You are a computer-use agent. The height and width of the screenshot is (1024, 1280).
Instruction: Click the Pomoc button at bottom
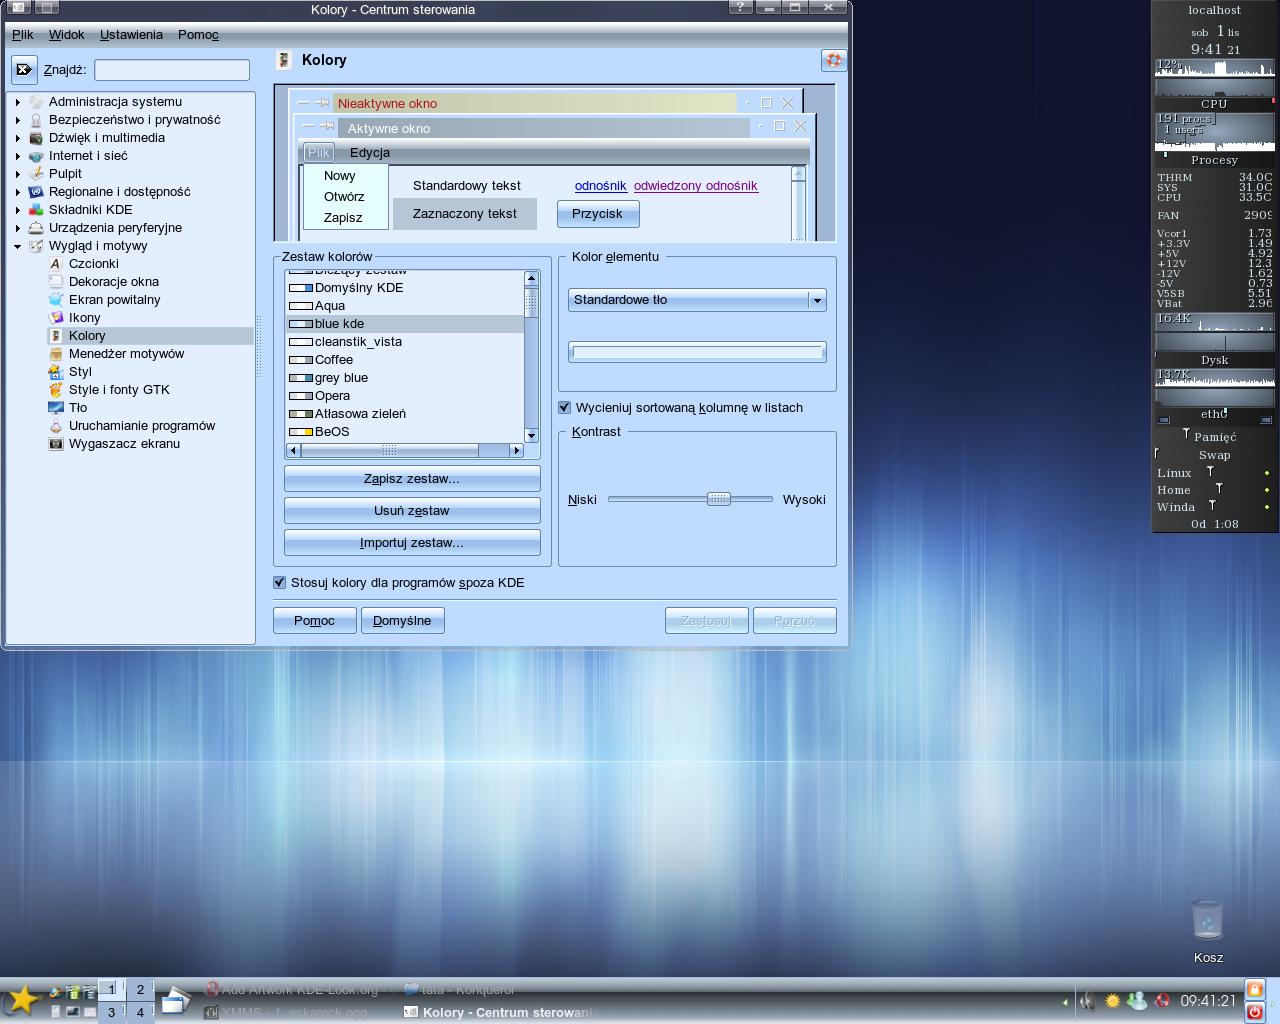pos(314,621)
